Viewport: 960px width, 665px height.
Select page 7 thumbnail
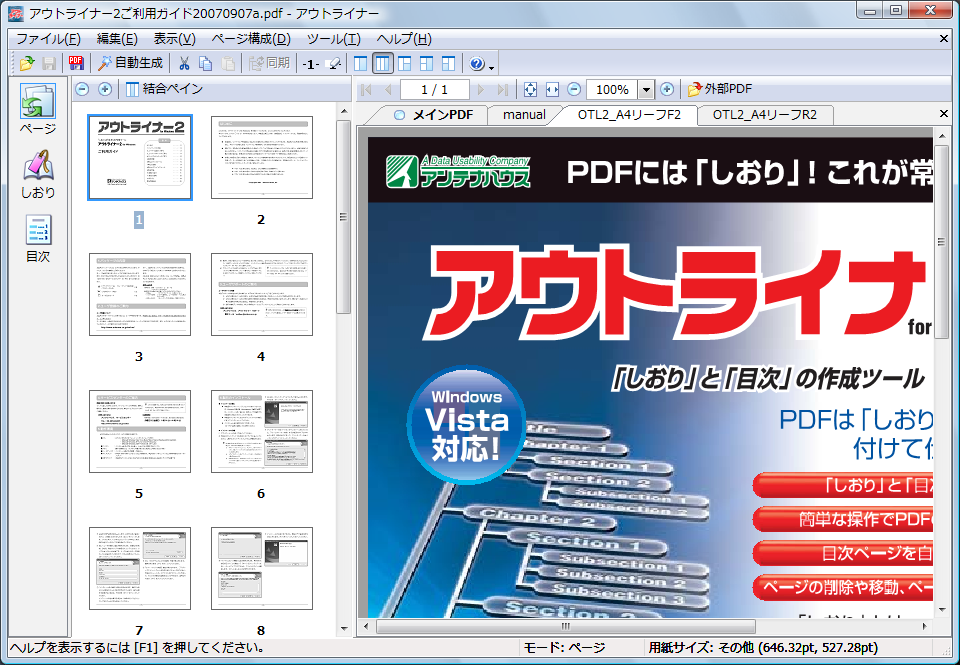(x=140, y=569)
